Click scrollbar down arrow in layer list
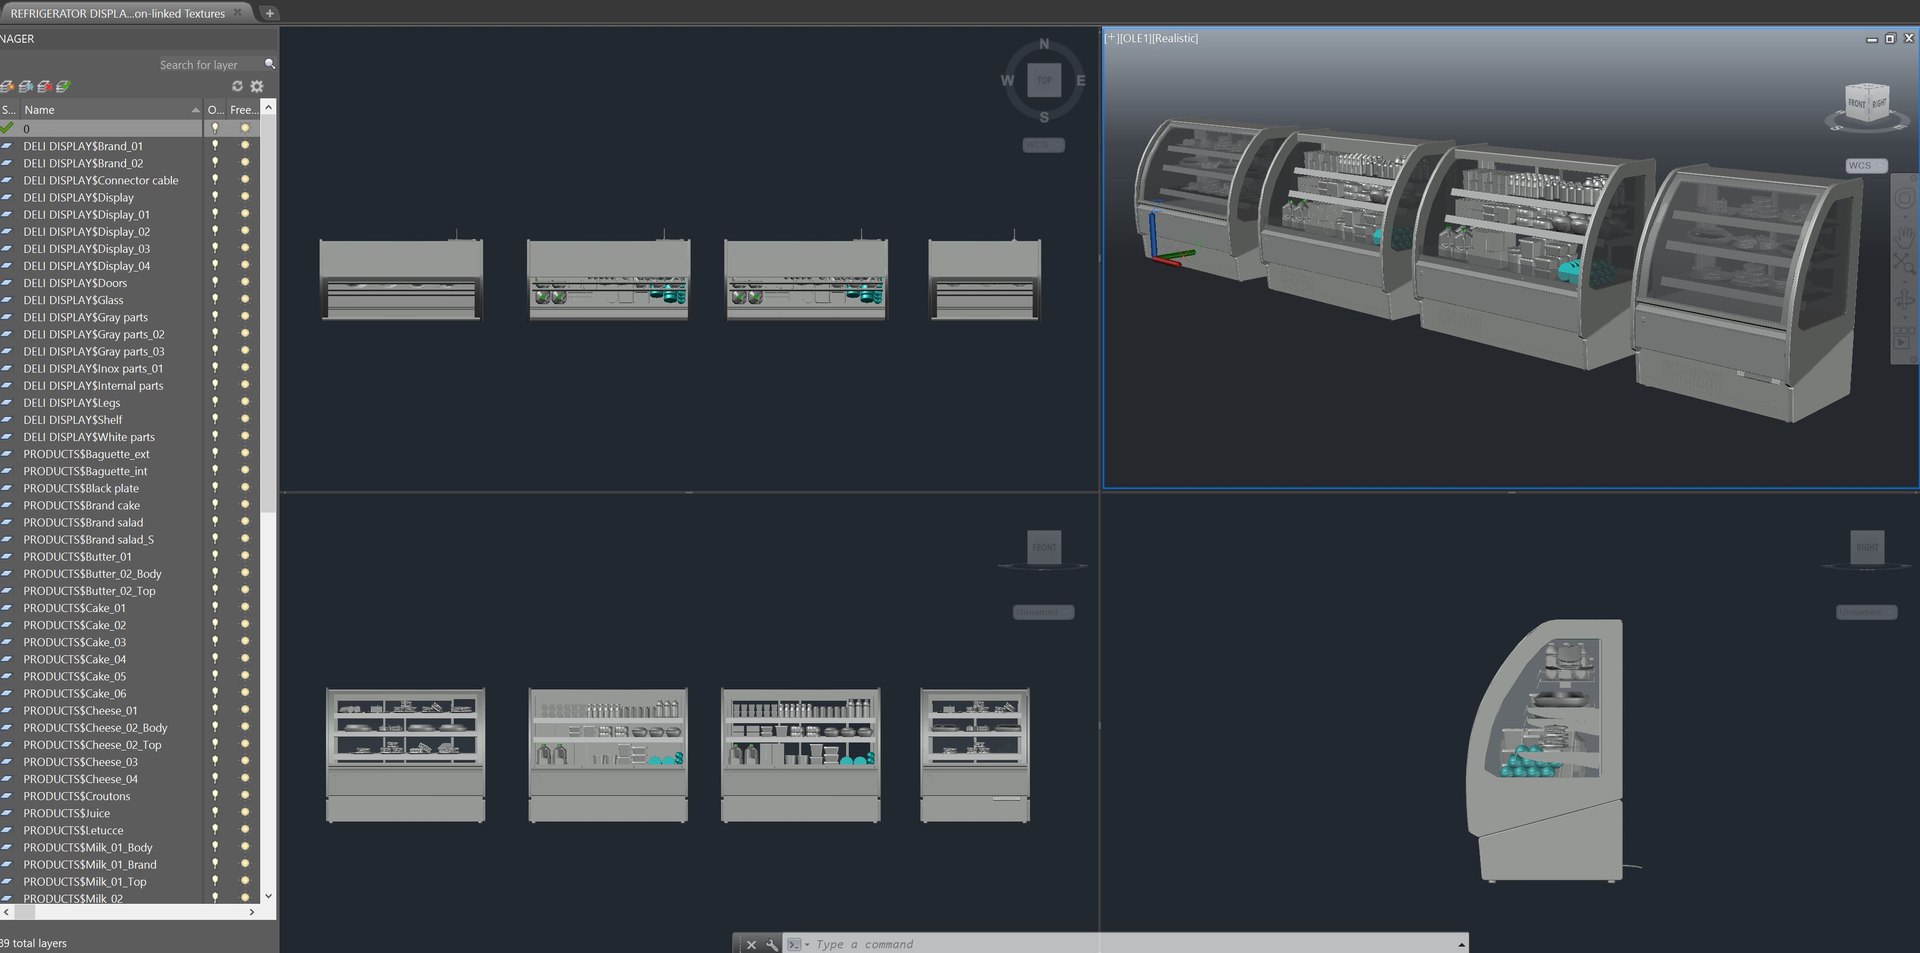The image size is (1920, 953). click(x=268, y=896)
